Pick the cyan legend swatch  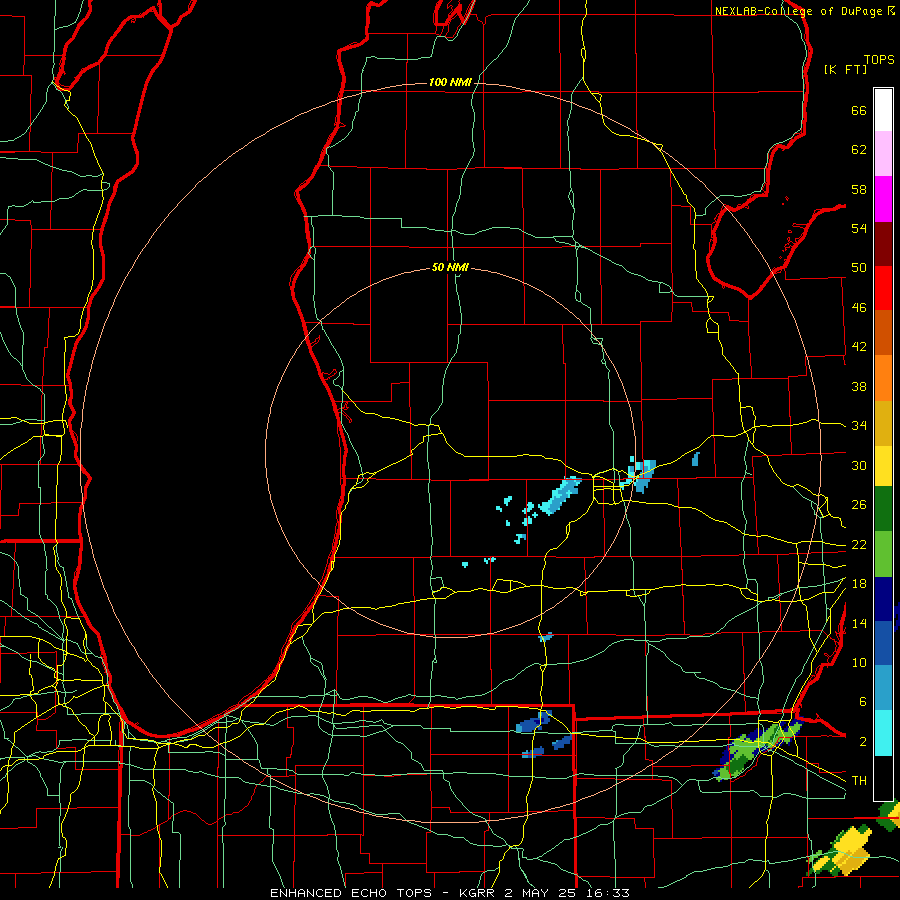pyautogui.click(x=883, y=733)
